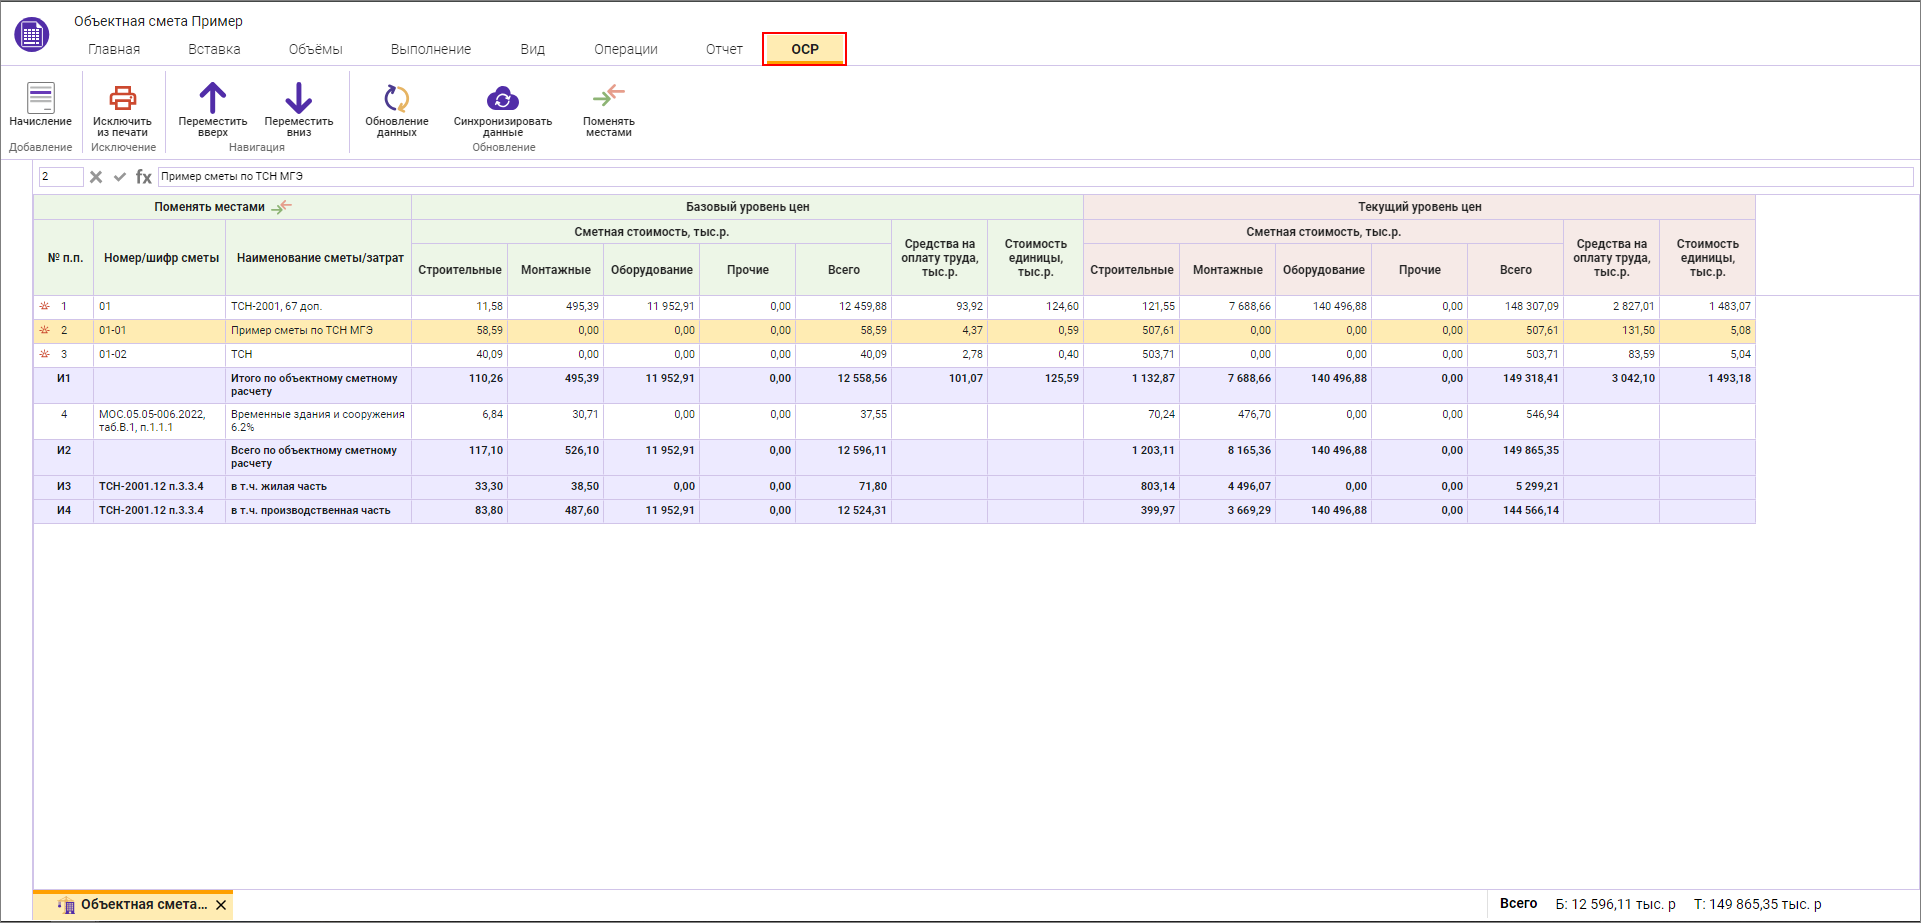
Task: Select row И1 Итого по объектному сметному расчету
Action: point(894,385)
